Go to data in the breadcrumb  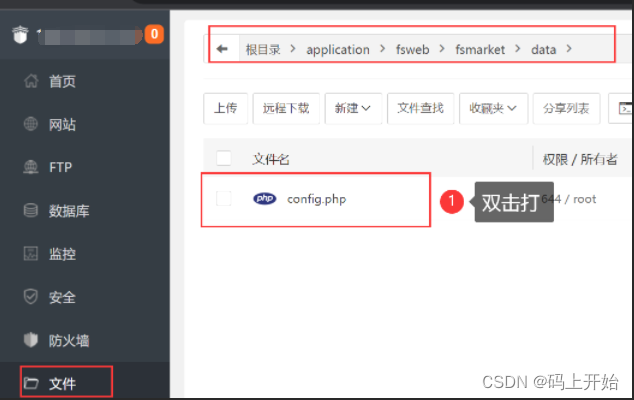543,49
